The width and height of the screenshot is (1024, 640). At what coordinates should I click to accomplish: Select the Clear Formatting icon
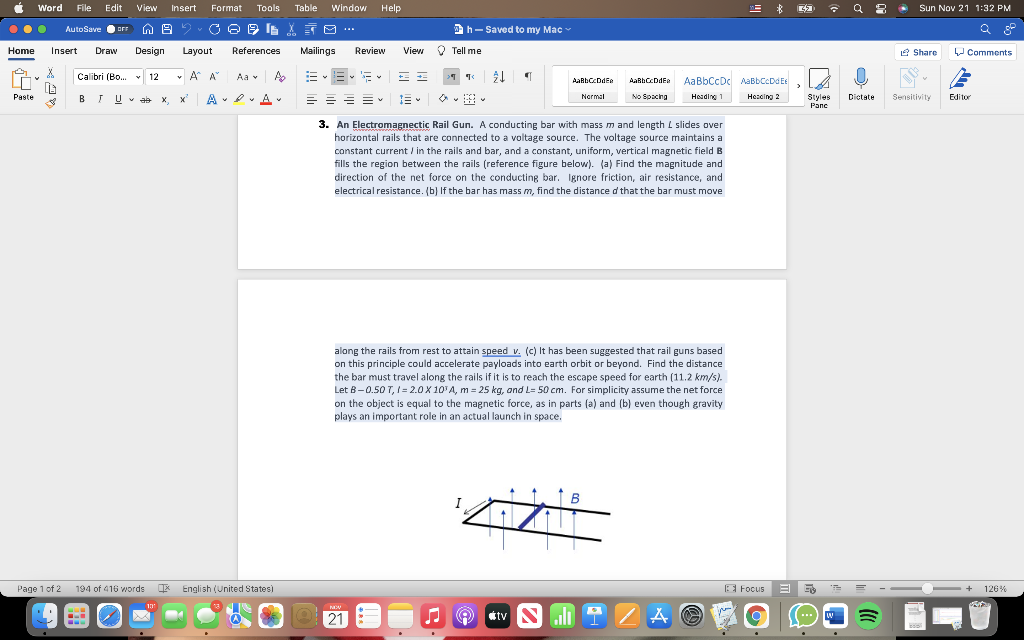click(x=279, y=77)
